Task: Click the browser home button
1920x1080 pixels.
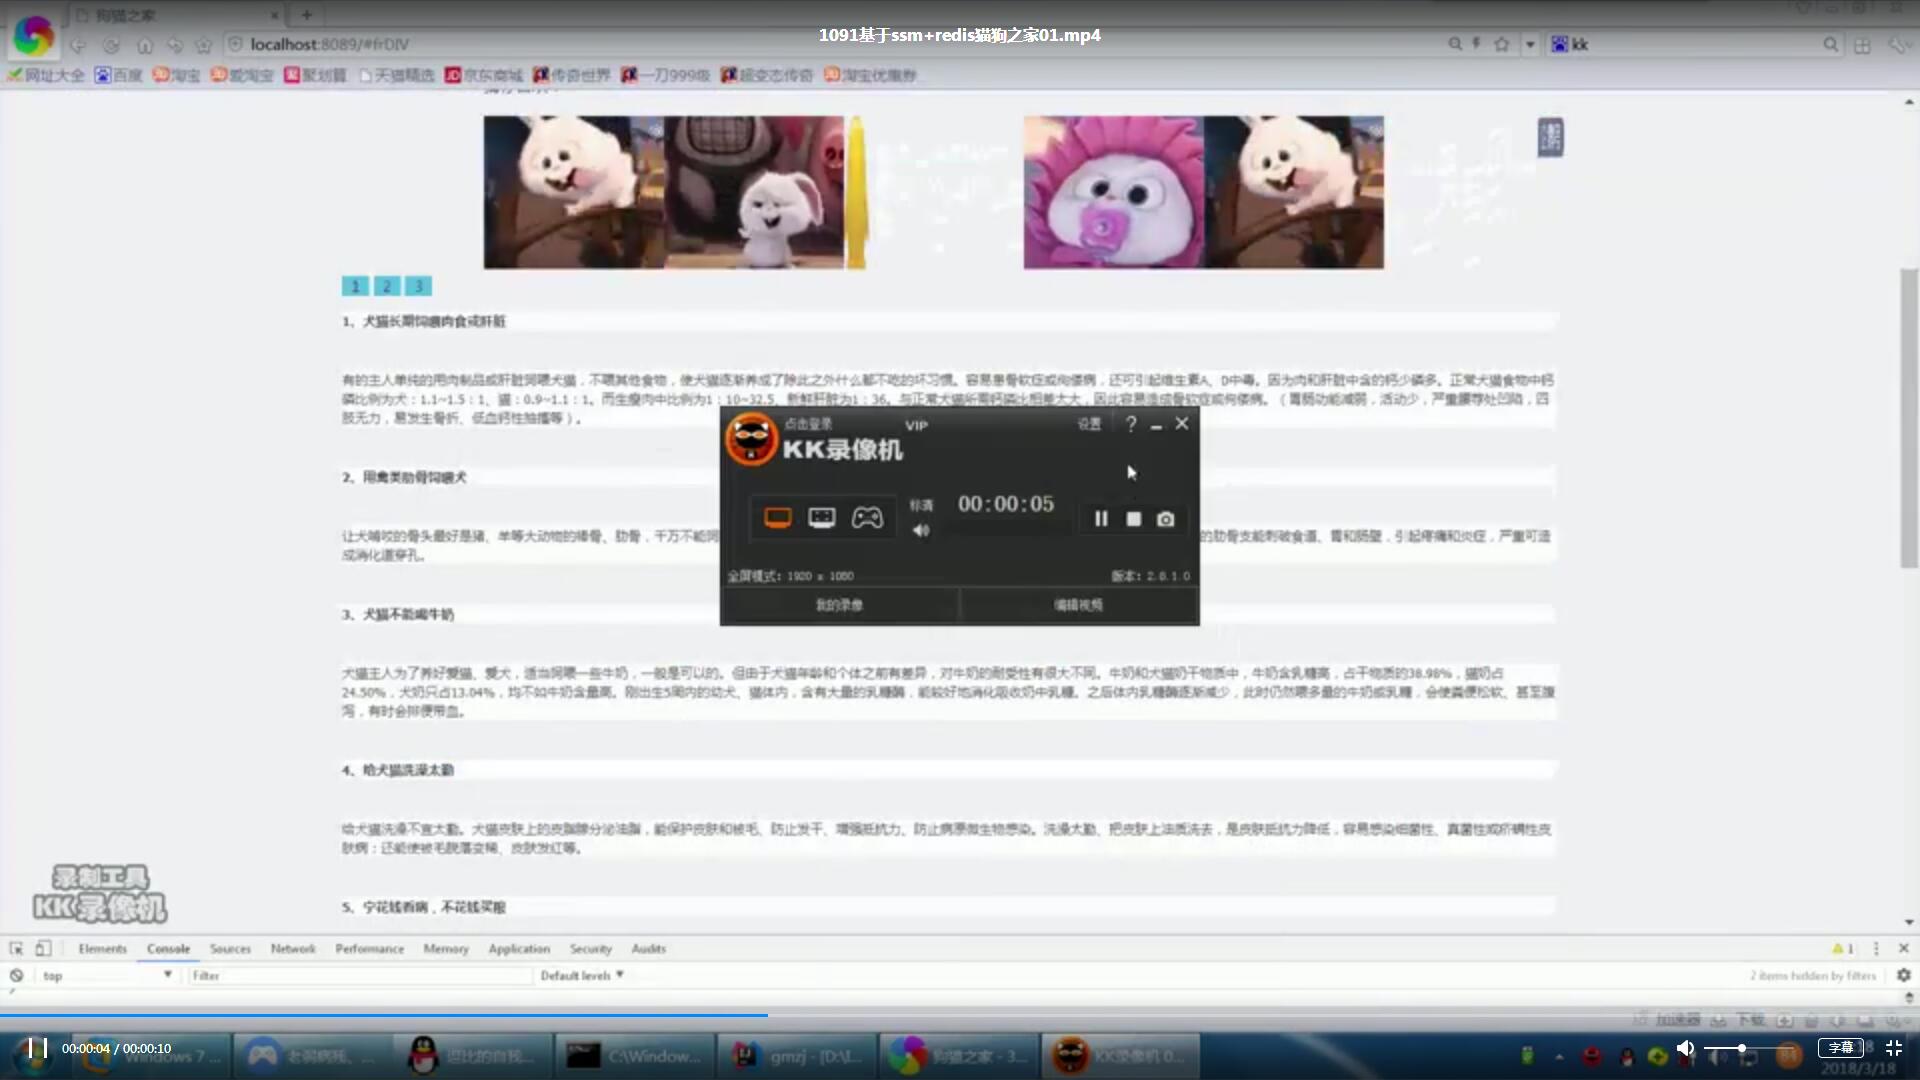Action: pyautogui.click(x=145, y=45)
